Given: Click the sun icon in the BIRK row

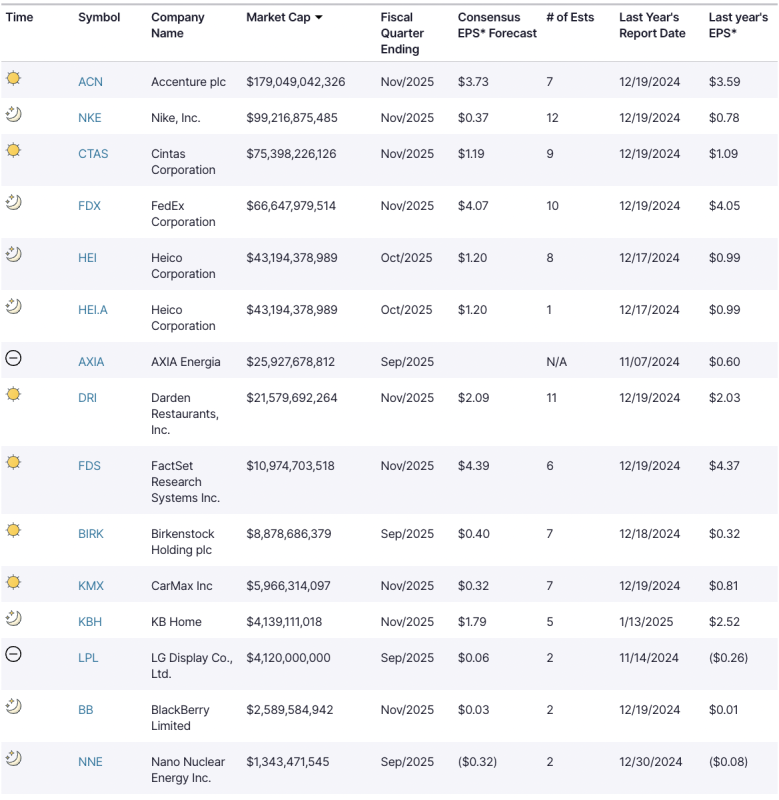Looking at the screenshot, I should pyautogui.click(x=14, y=531).
